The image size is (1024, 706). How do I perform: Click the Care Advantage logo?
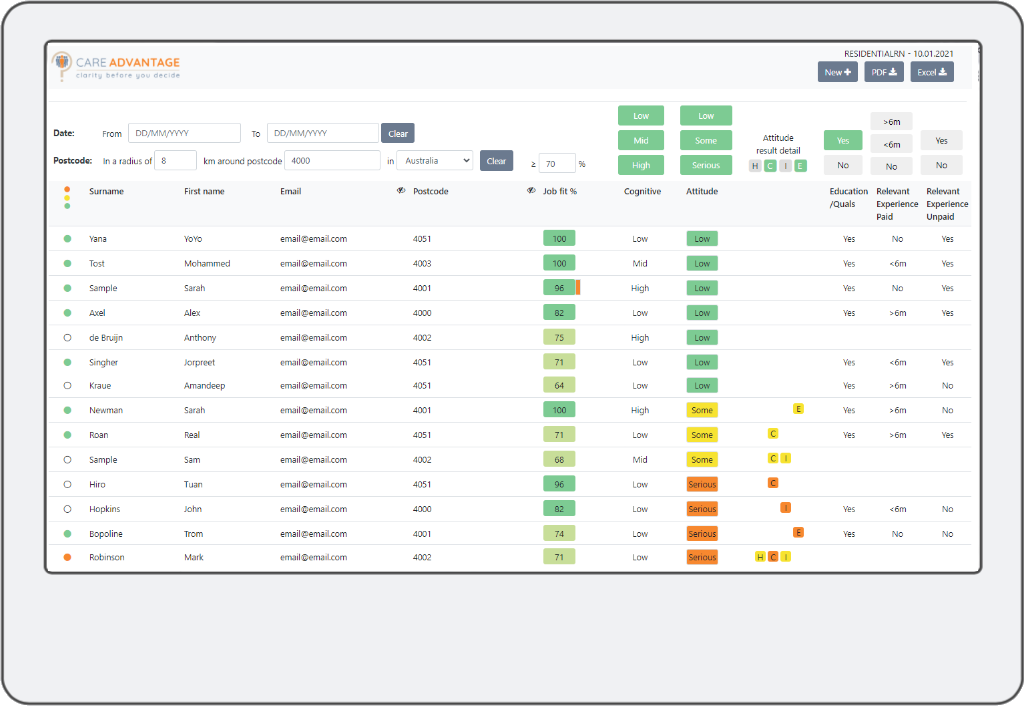[x=116, y=67]
